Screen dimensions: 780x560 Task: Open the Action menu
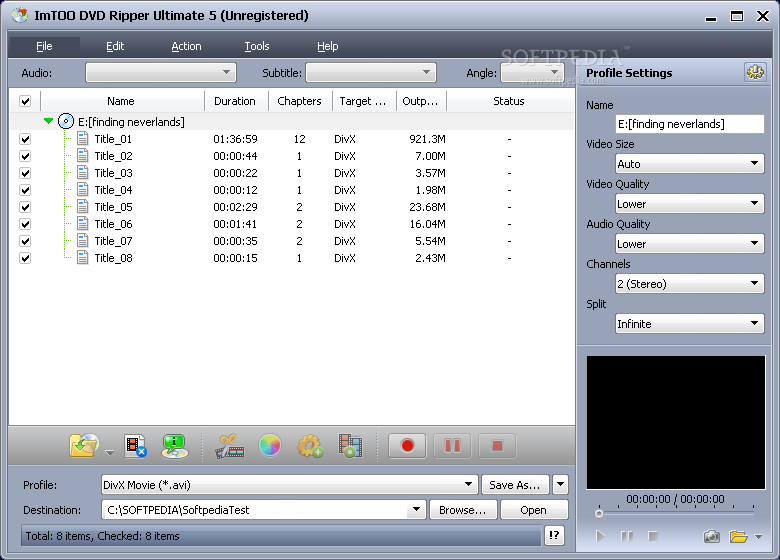tap(186, 46)
